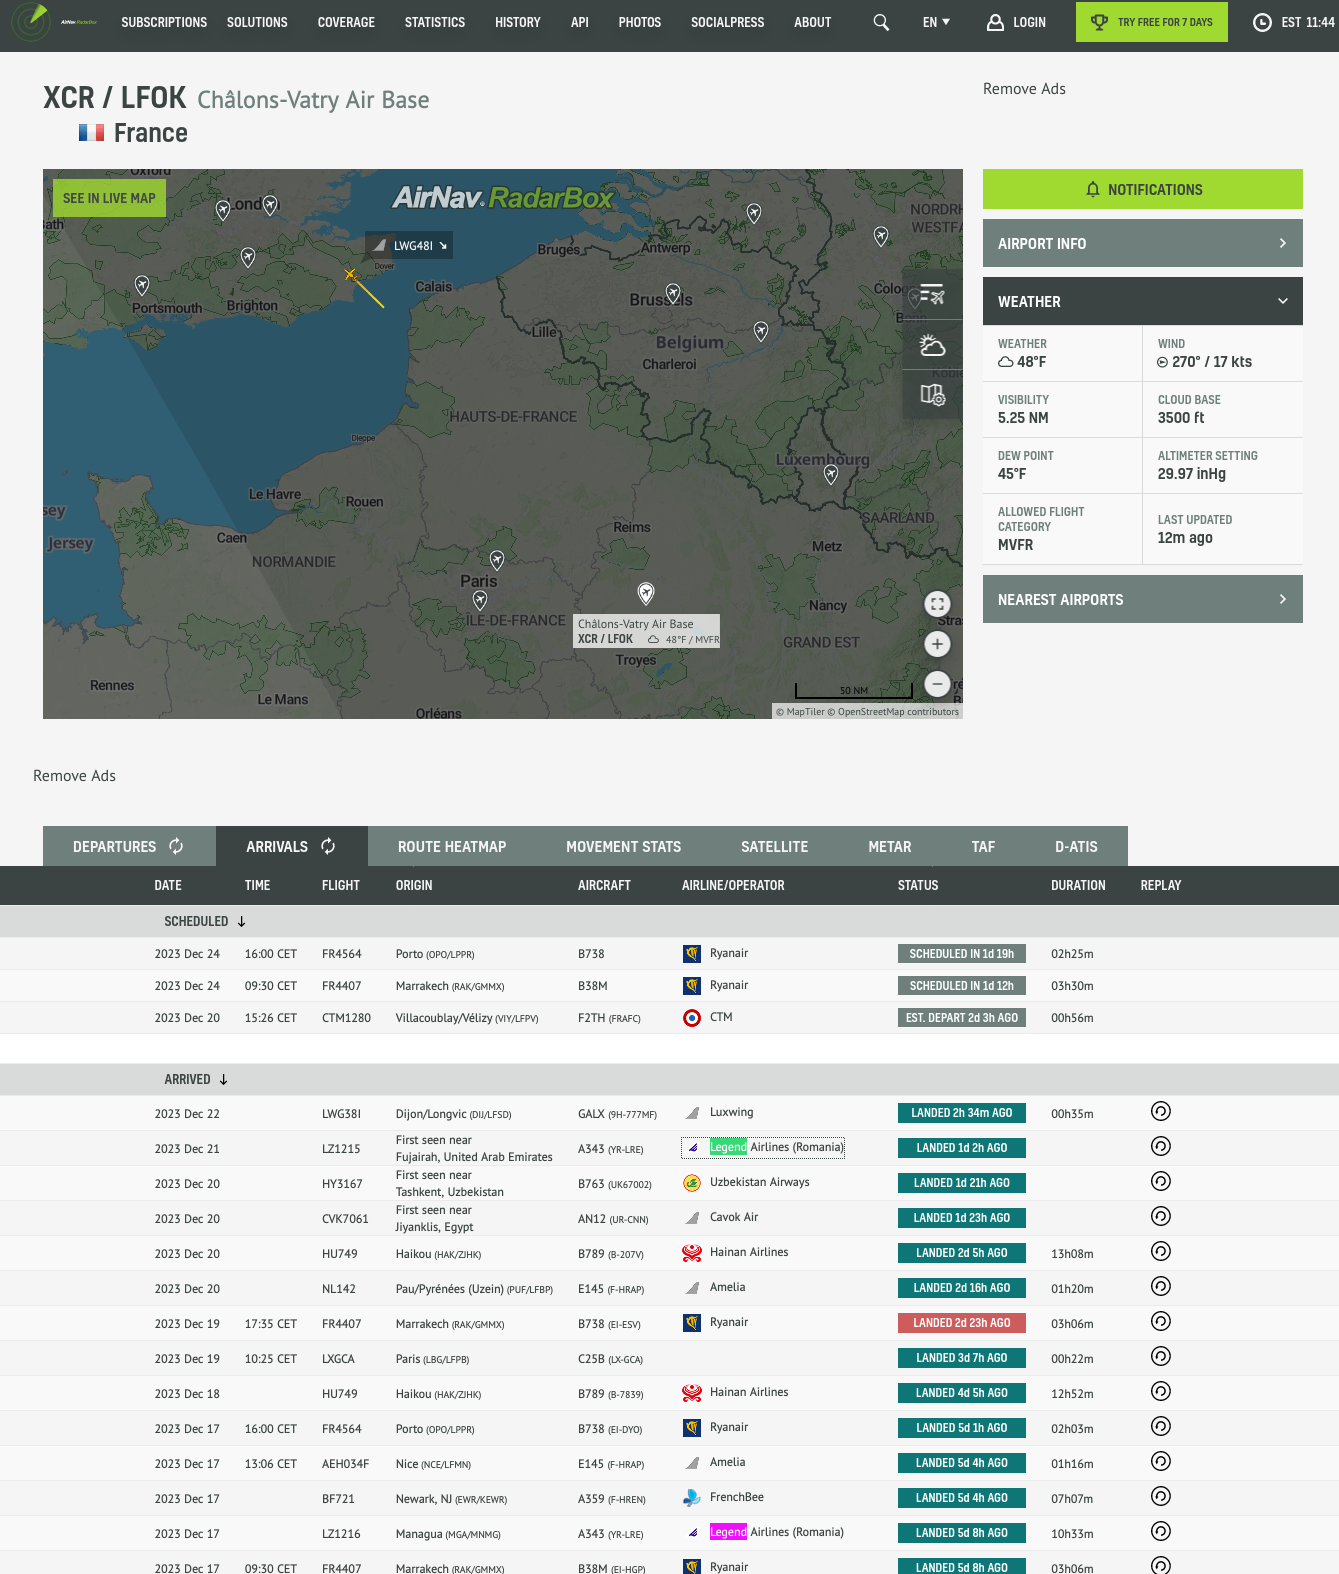Open the Subscriptions menu

[164, 22]
